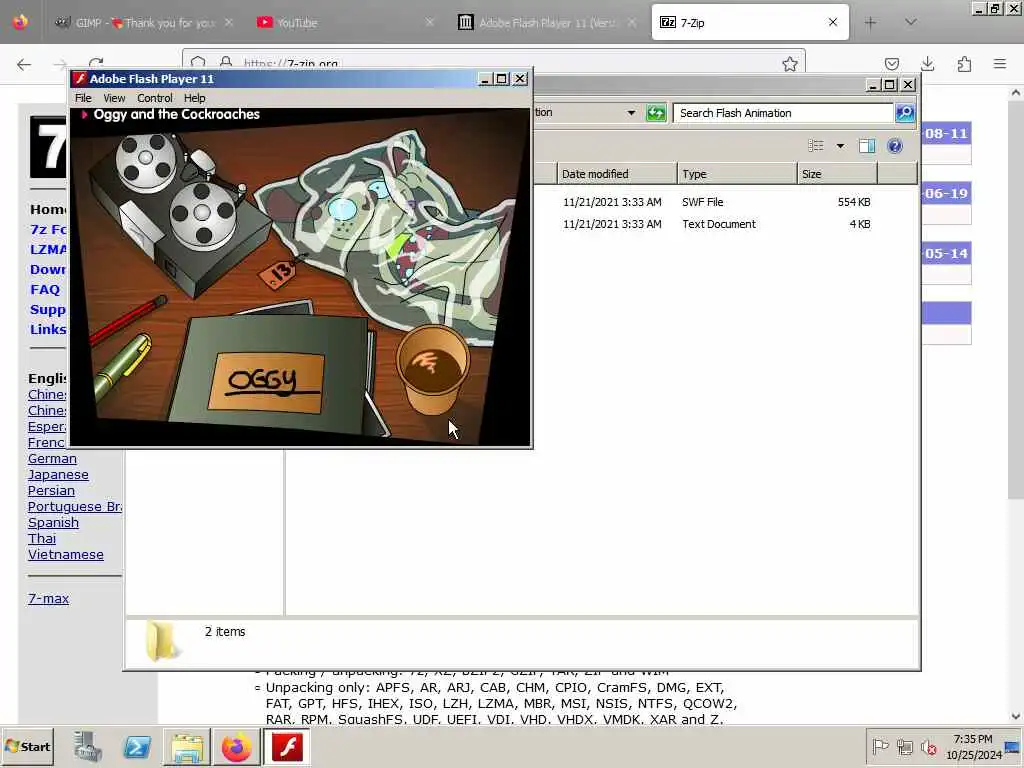Image resolution: width=1024 pixels, height=768 pixels.
Task: Switch to the GIMP browser tab
Action: (144, 23)
